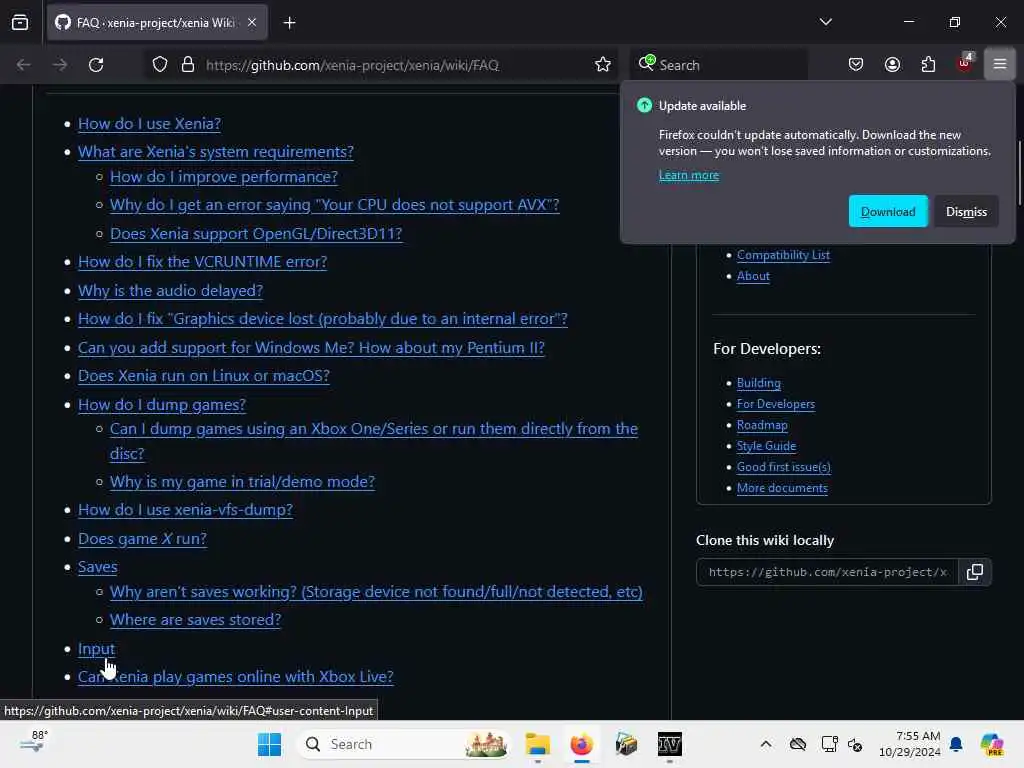Reload the current page
The height and width of the screenshot is (768, 1024).
(96, 65)
